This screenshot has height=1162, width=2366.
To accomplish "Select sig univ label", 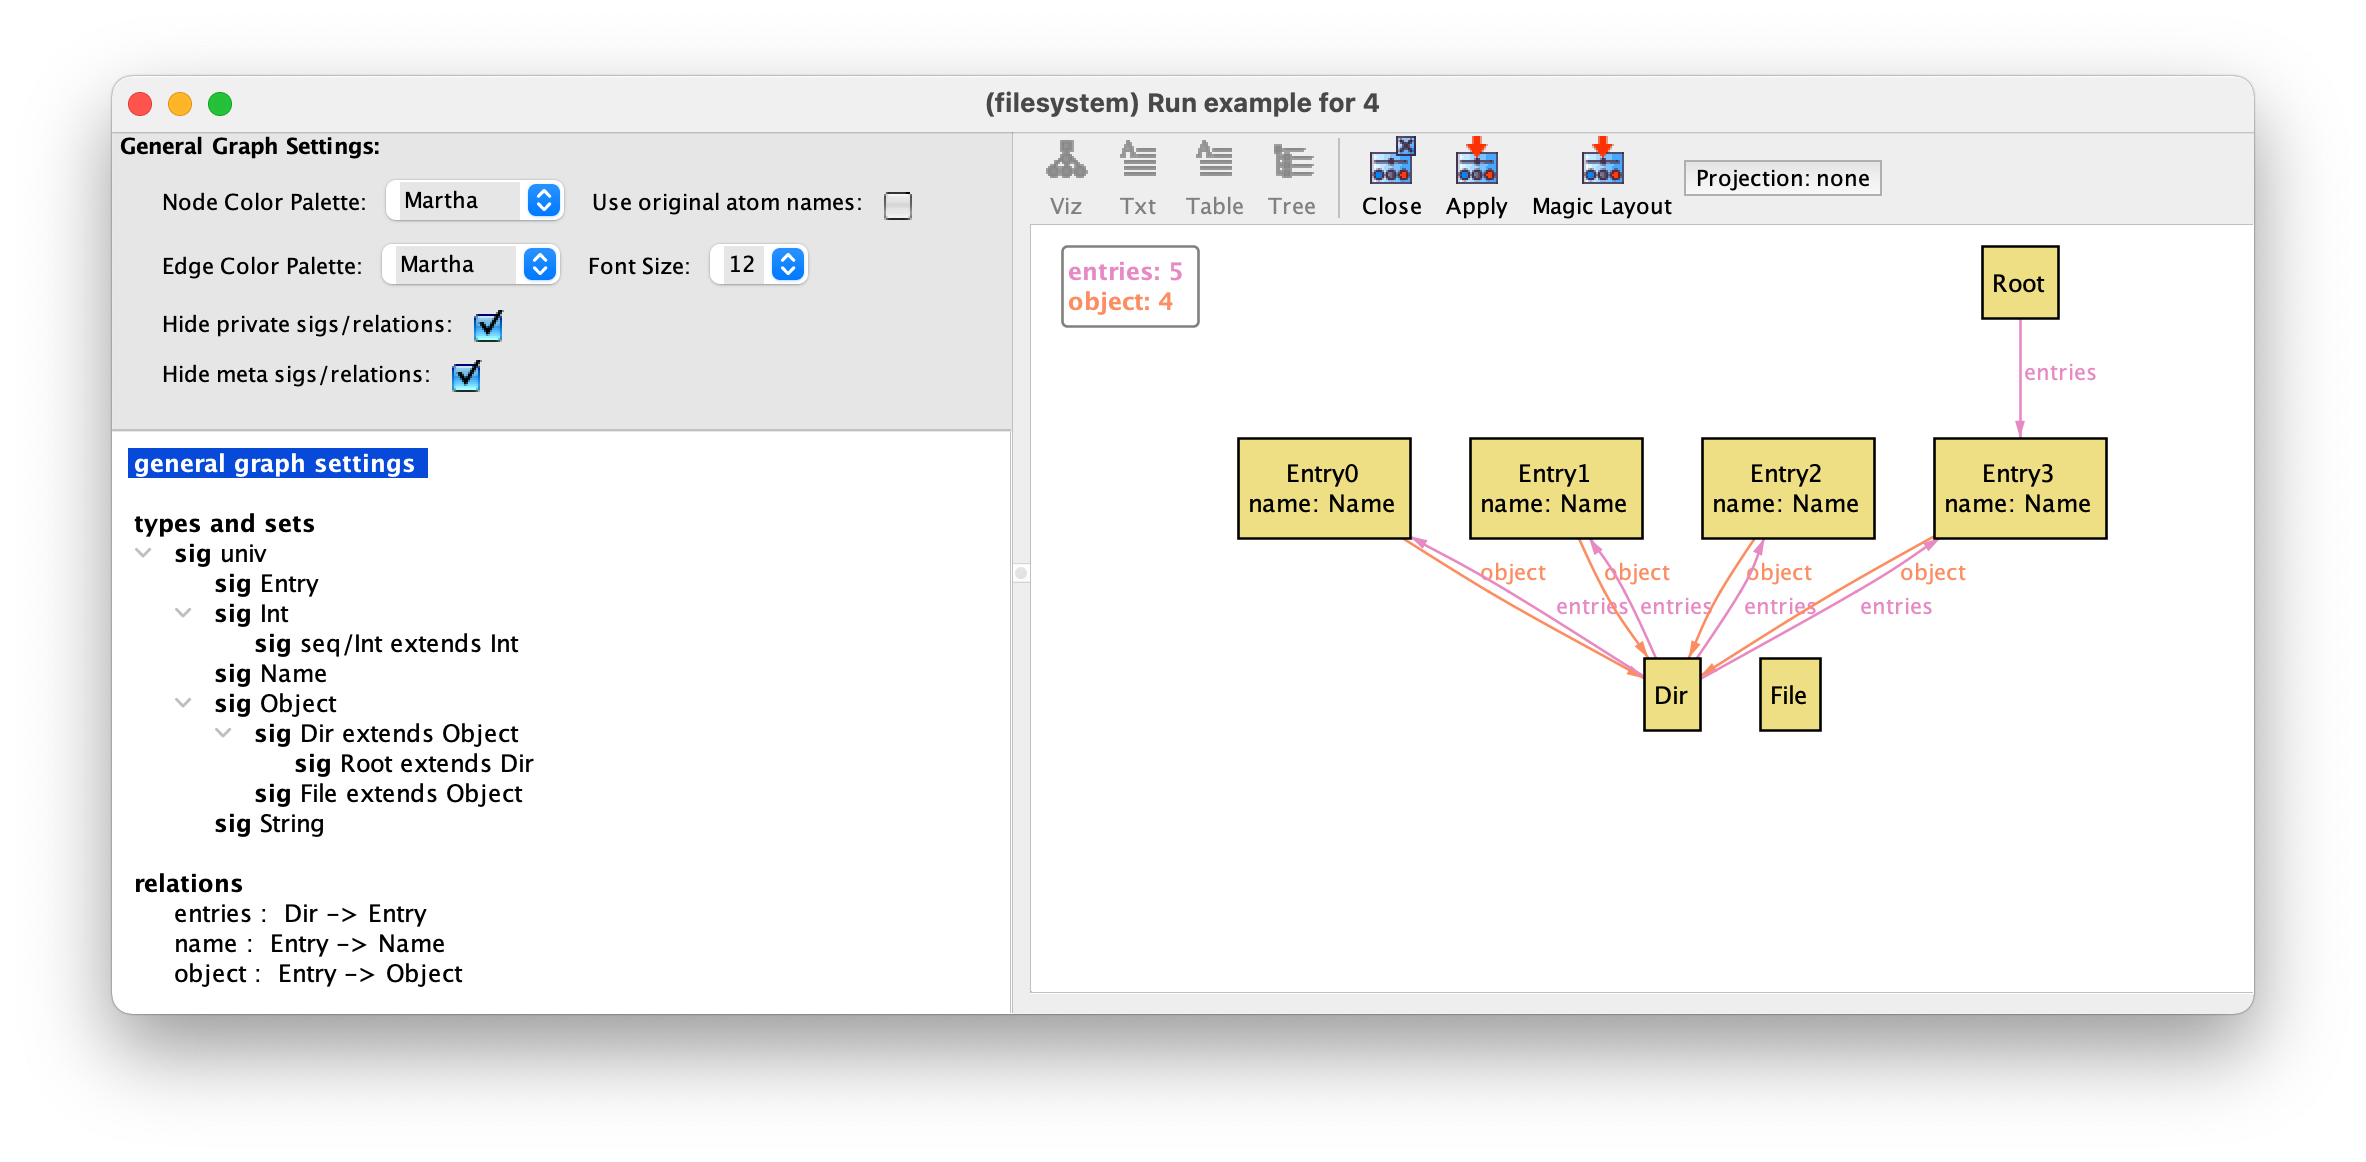I will tap(220, 554).
